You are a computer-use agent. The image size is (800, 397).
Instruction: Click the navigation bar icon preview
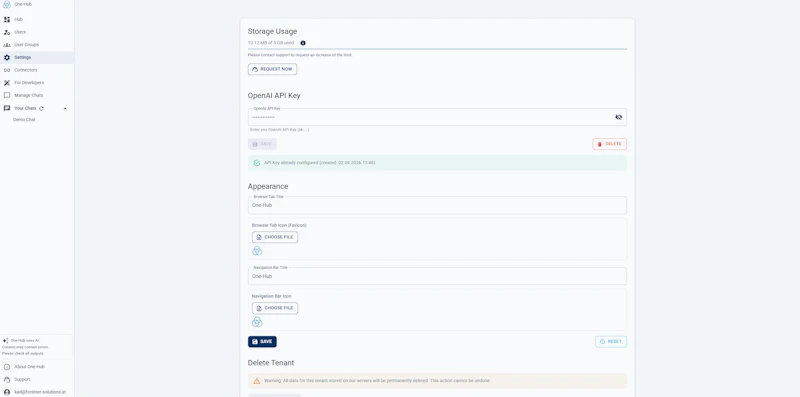click(257, 321)
